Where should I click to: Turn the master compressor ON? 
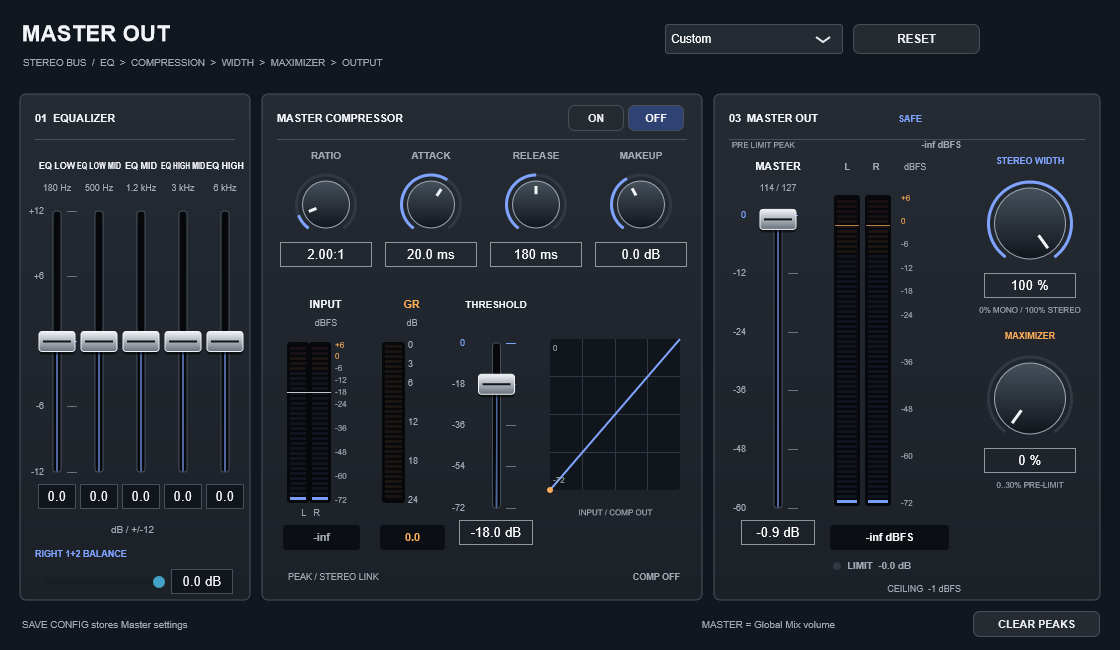click(596, 118)
